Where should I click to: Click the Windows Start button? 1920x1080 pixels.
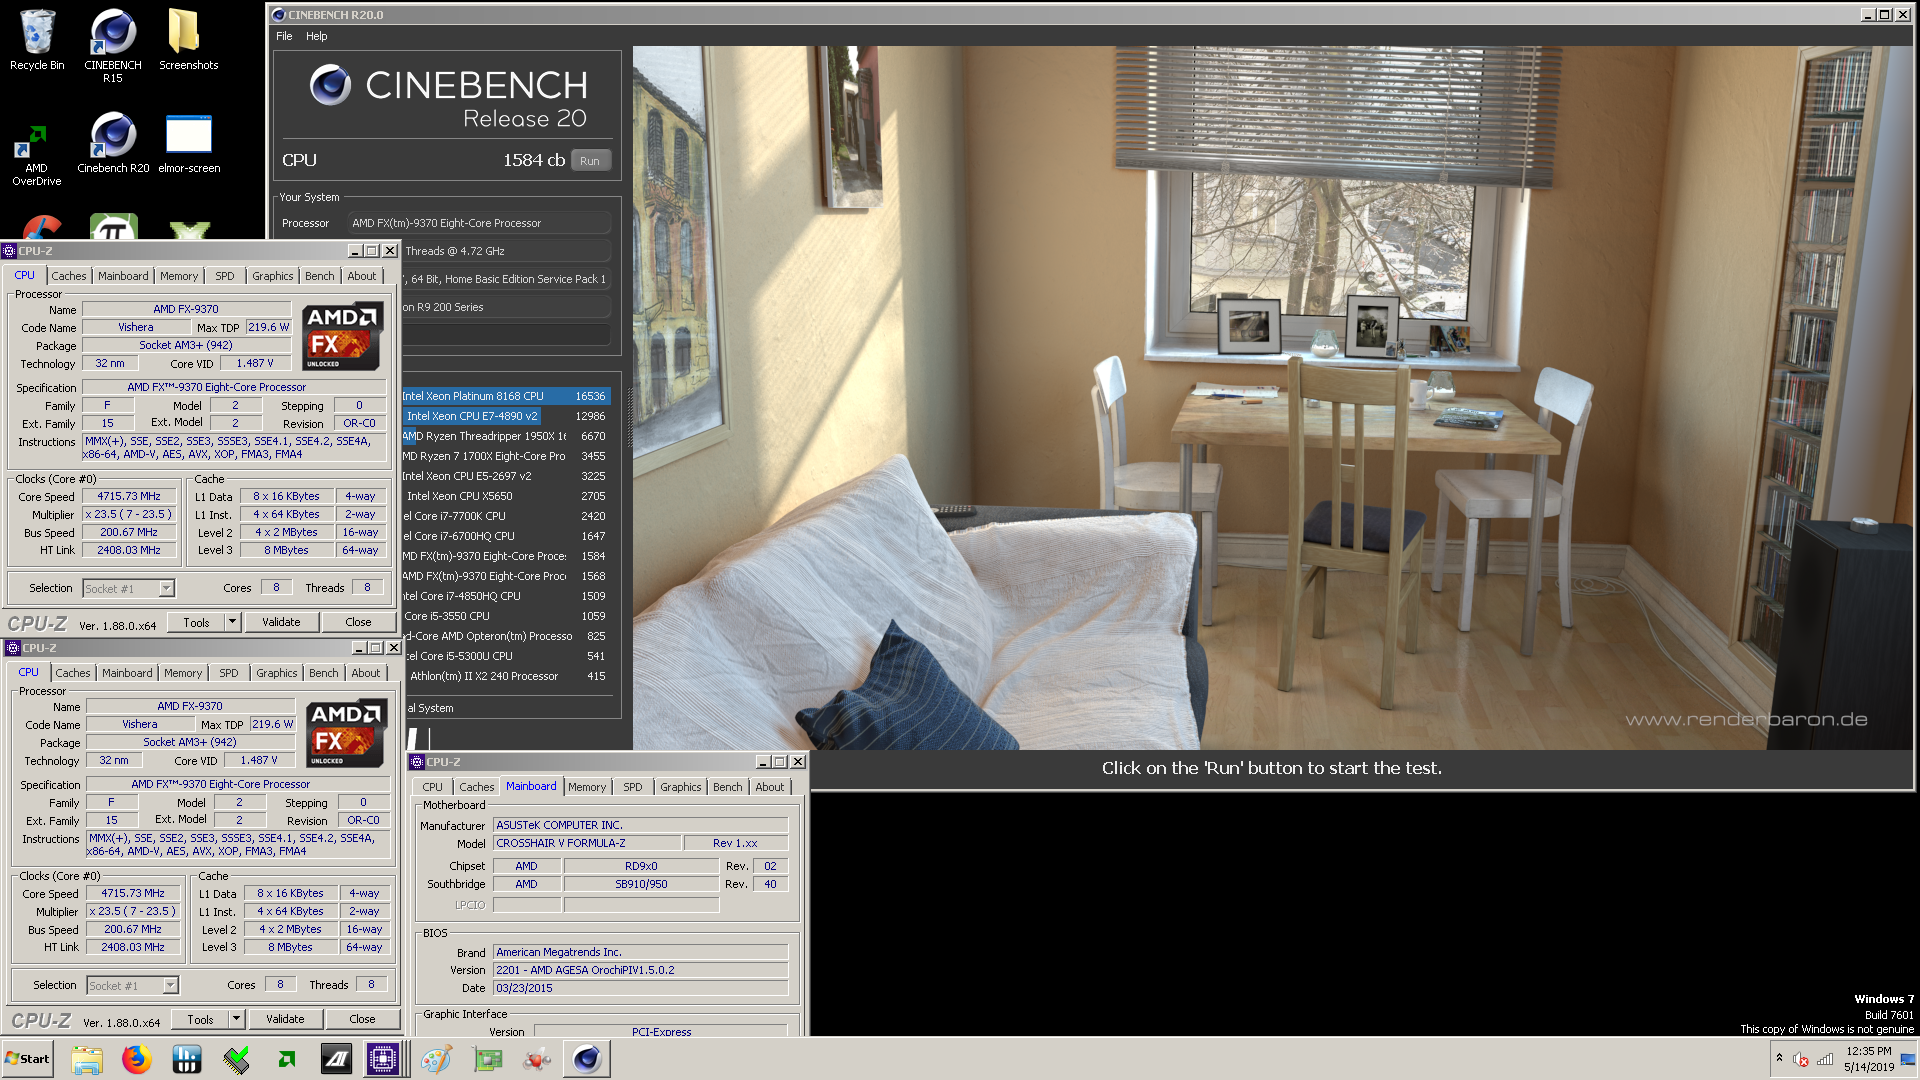click(x=27, y=1059)
